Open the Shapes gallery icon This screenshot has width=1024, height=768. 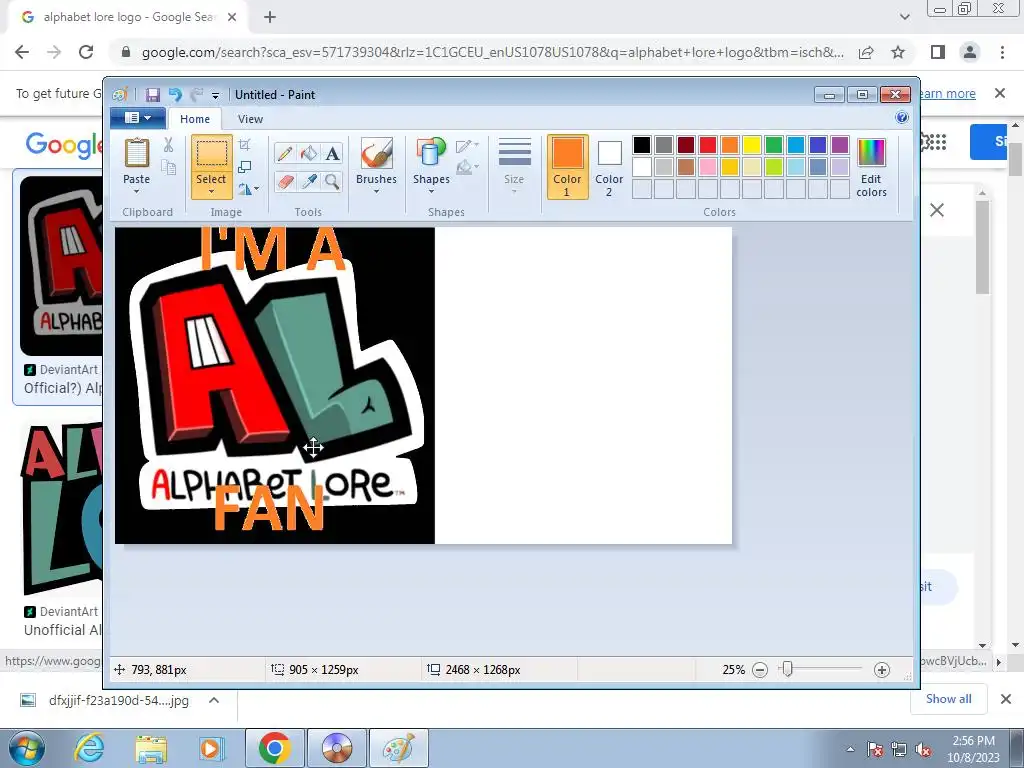pos(431,153)
